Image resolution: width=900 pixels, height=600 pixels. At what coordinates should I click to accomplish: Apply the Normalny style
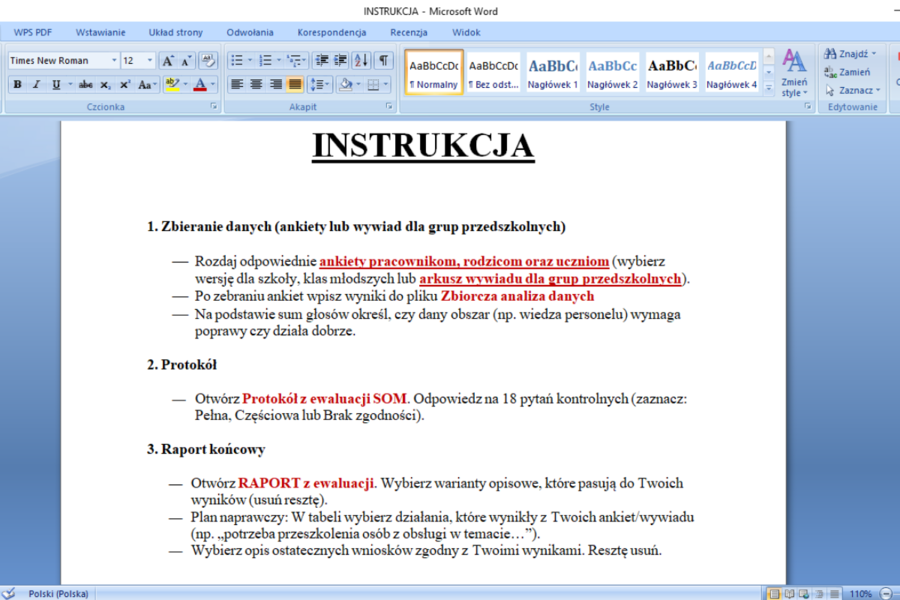click(434, 72)
